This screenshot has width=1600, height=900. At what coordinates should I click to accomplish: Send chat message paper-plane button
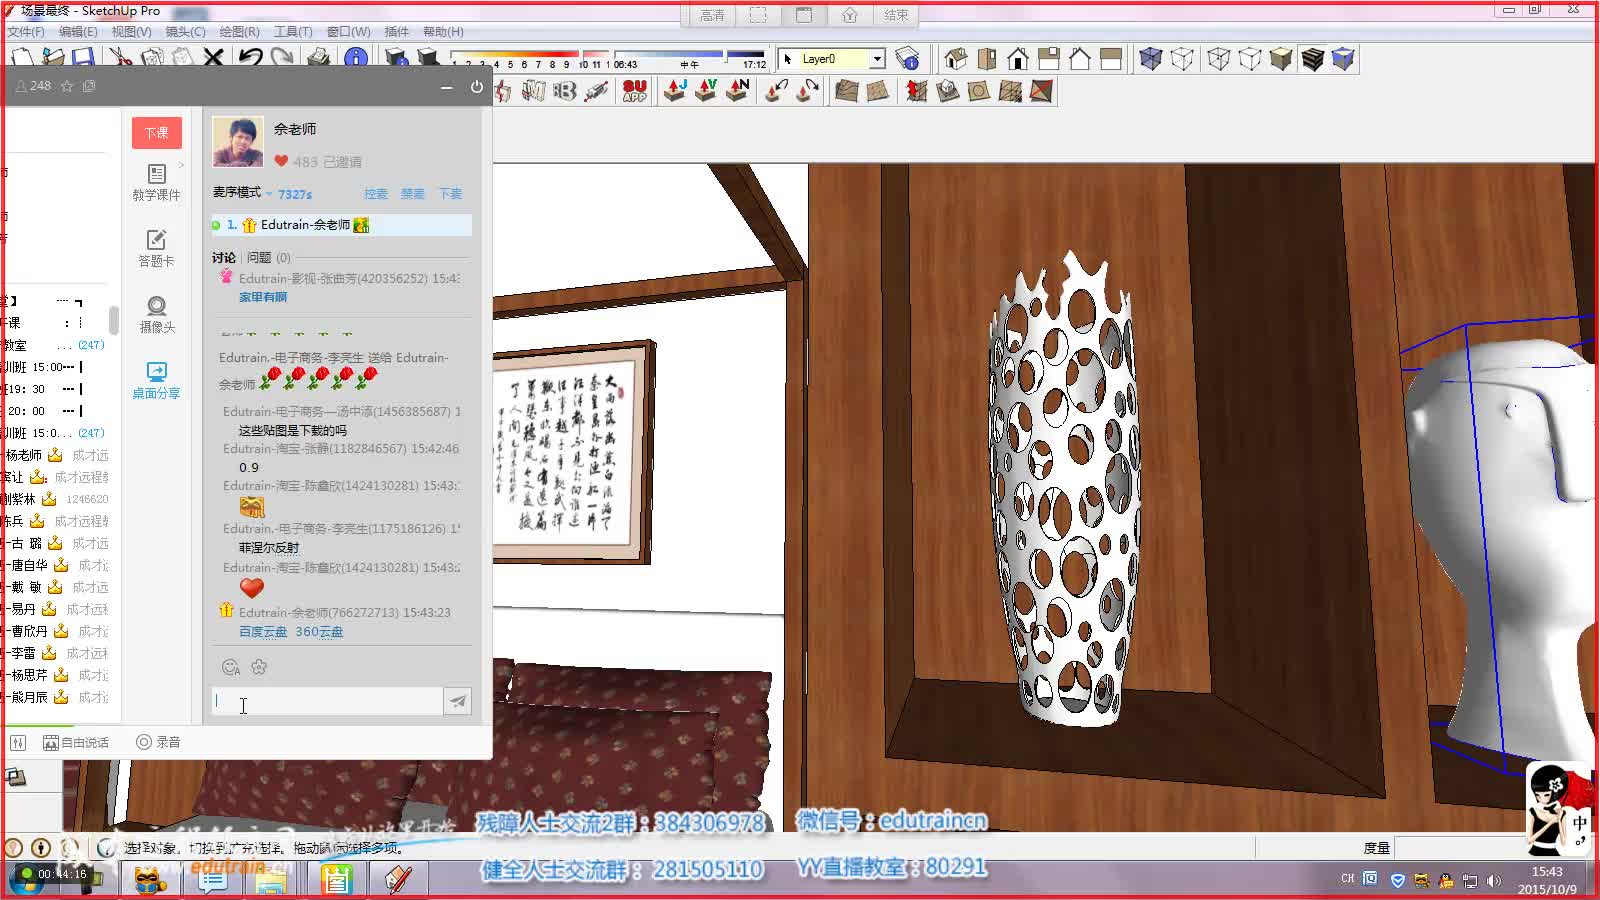(x=457, y=701)
